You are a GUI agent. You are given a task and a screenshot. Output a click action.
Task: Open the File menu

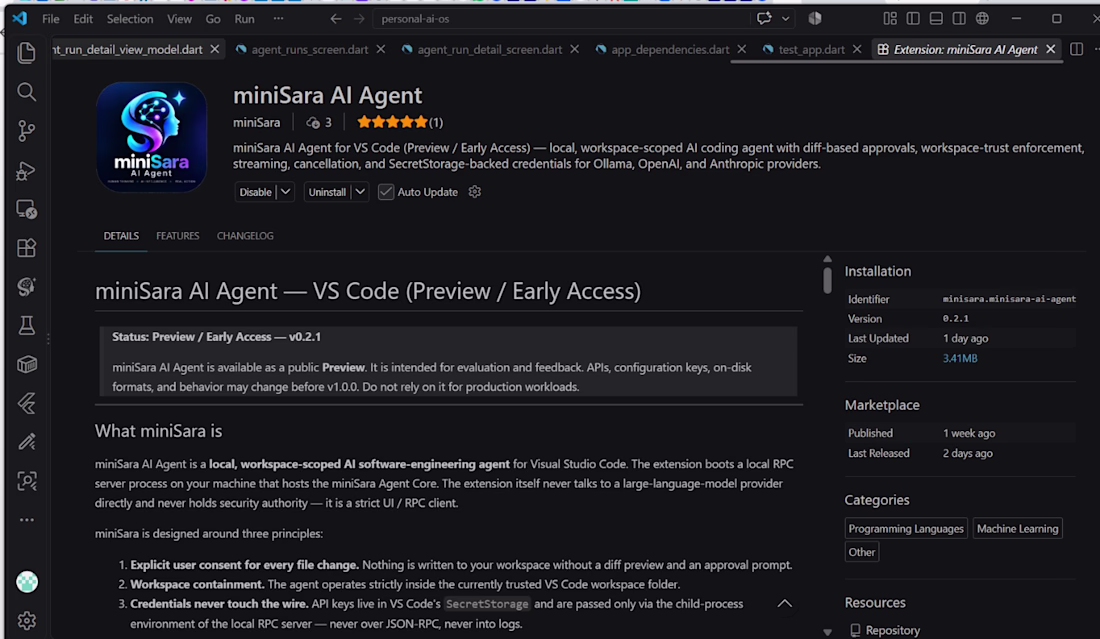[51, 19]
